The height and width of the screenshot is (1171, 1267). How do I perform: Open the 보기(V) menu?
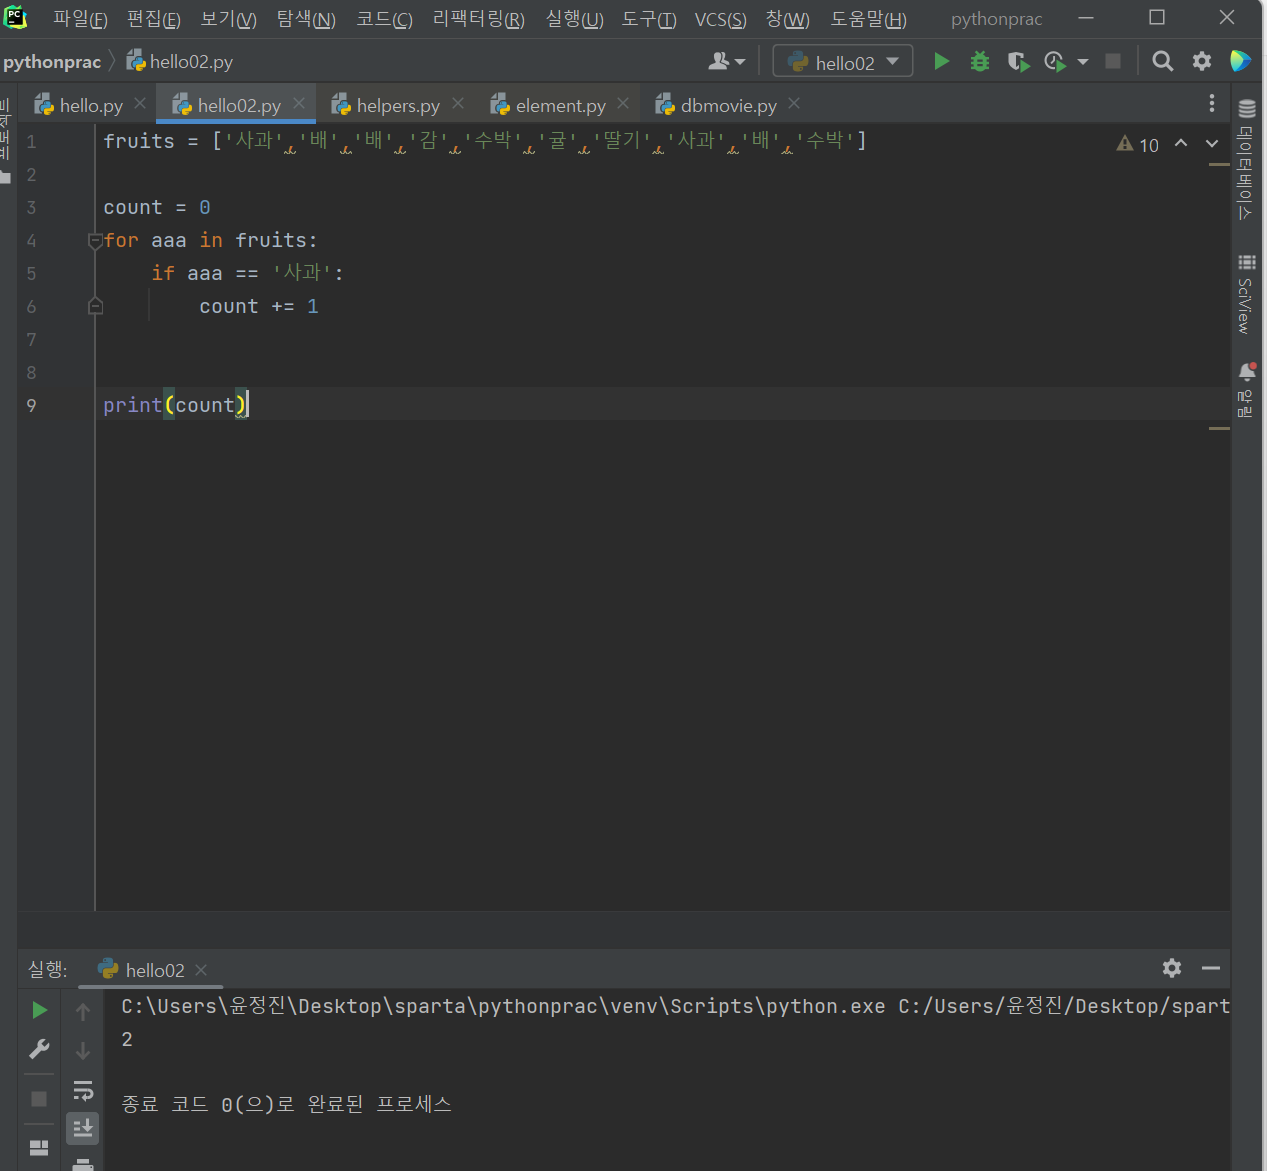tap(228, 19)
